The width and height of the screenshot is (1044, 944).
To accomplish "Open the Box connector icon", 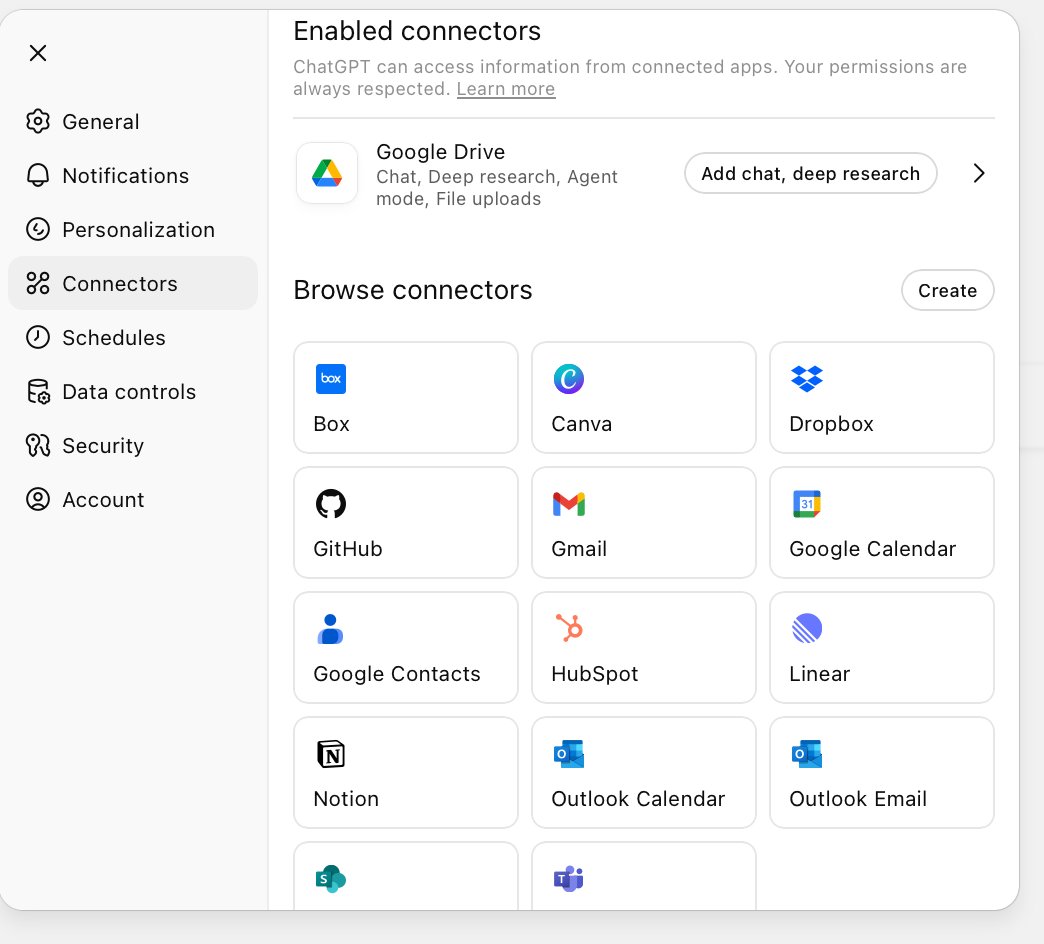I will pos(330,379).
